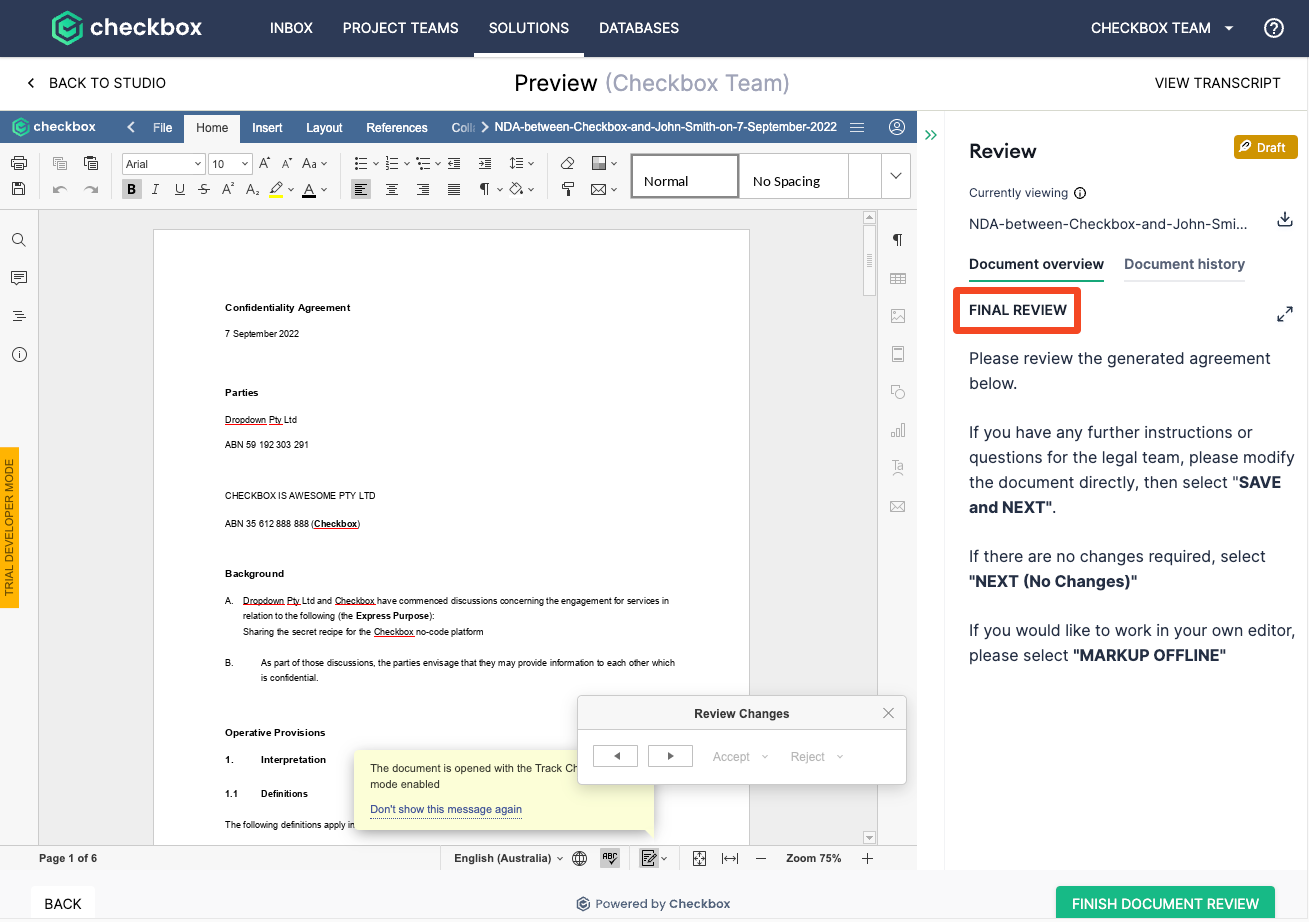This screenshot has height=922, width=1309.
Task: Return via BACK TO STUDIO link
Action: [x=96, y=83]
